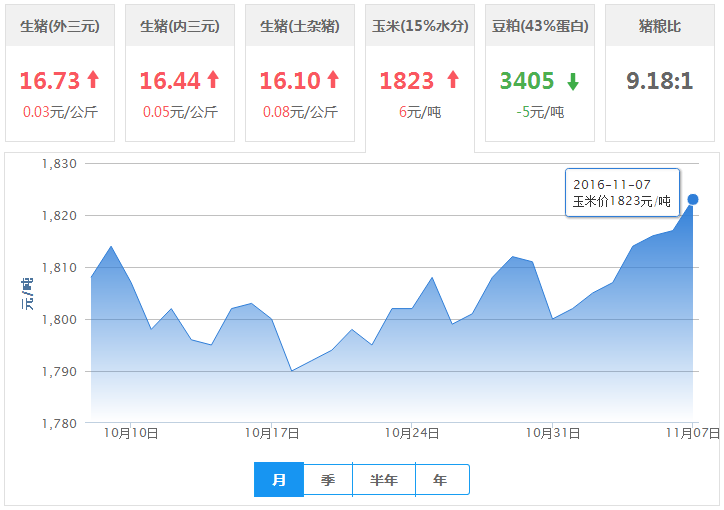The width and height of the screenshot is (724, 510).
Task: Click the red up arrow beside 16.73
Action: point(94,79)
